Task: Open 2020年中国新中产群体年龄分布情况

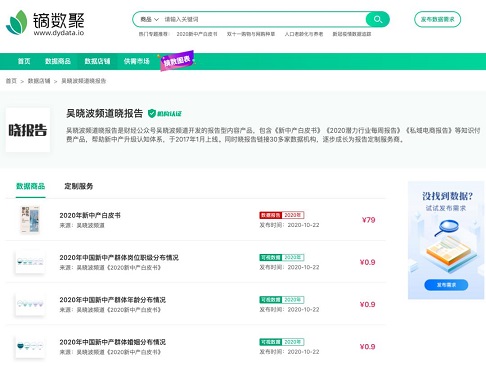Action: [x=113, y=300]
